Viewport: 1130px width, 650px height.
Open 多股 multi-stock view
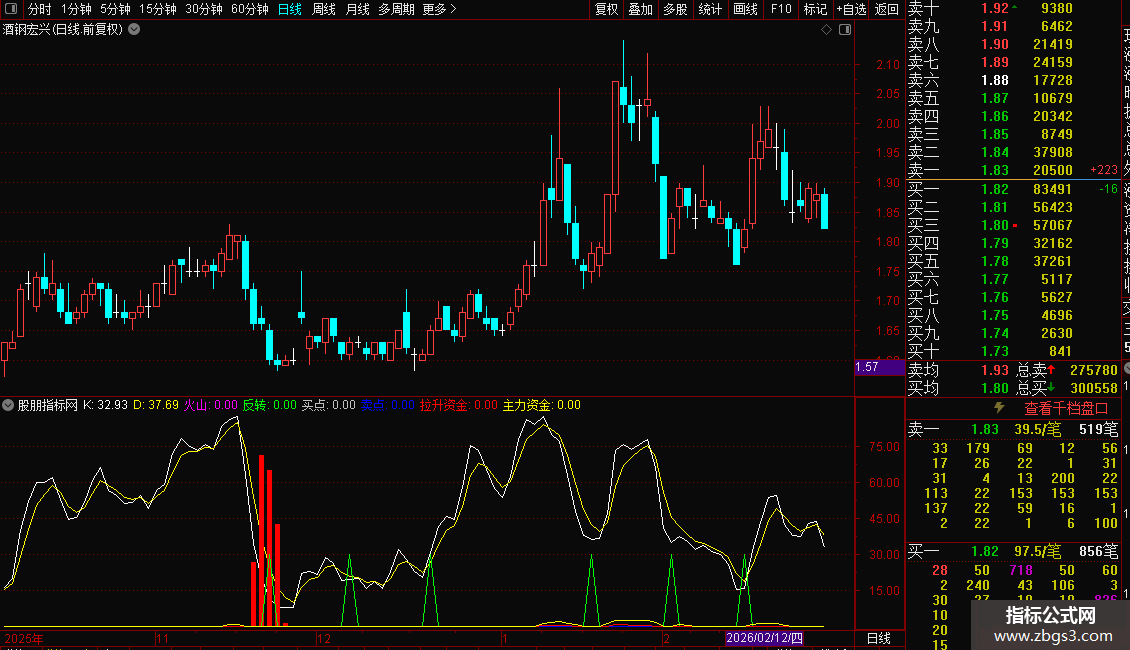(x=675, y=9)
